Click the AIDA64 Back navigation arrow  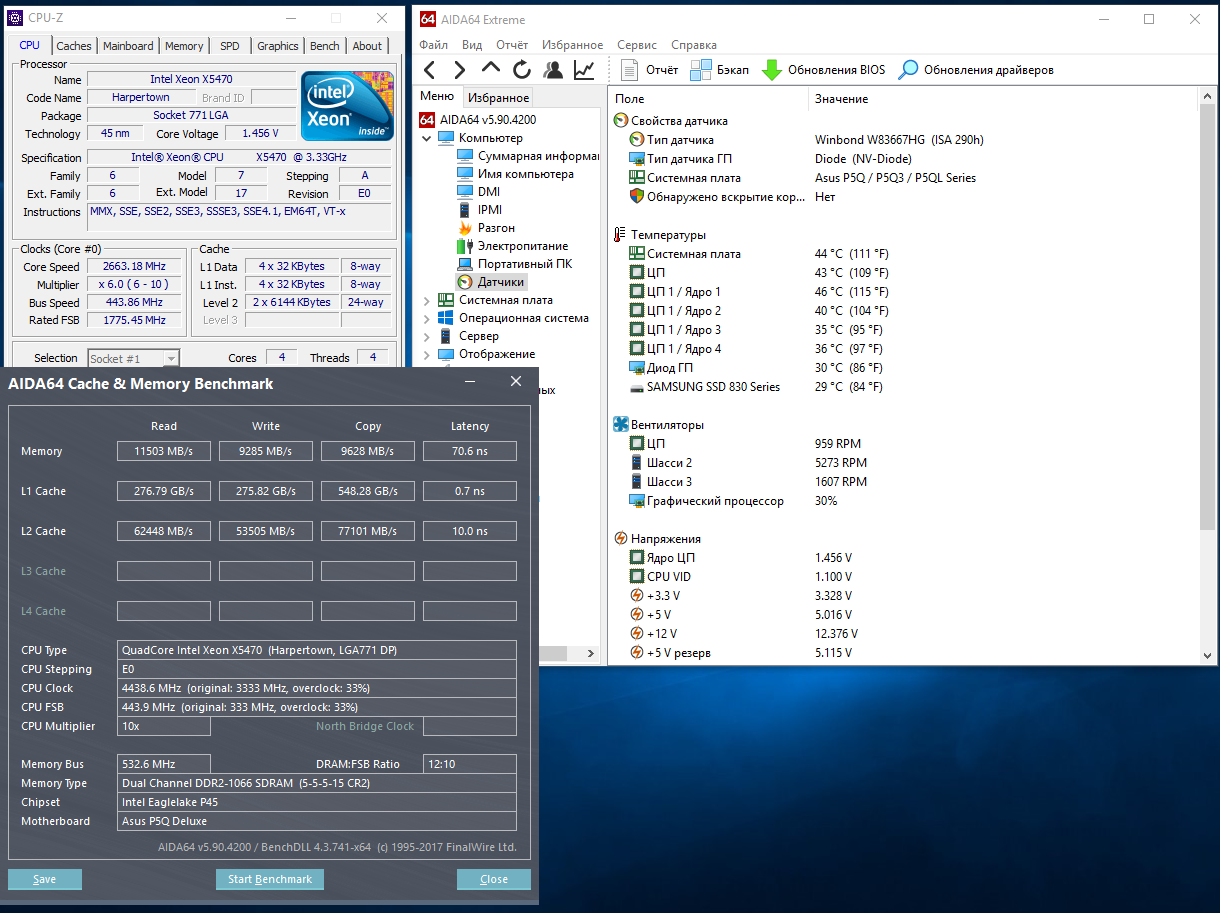click(x=430, y=70)
